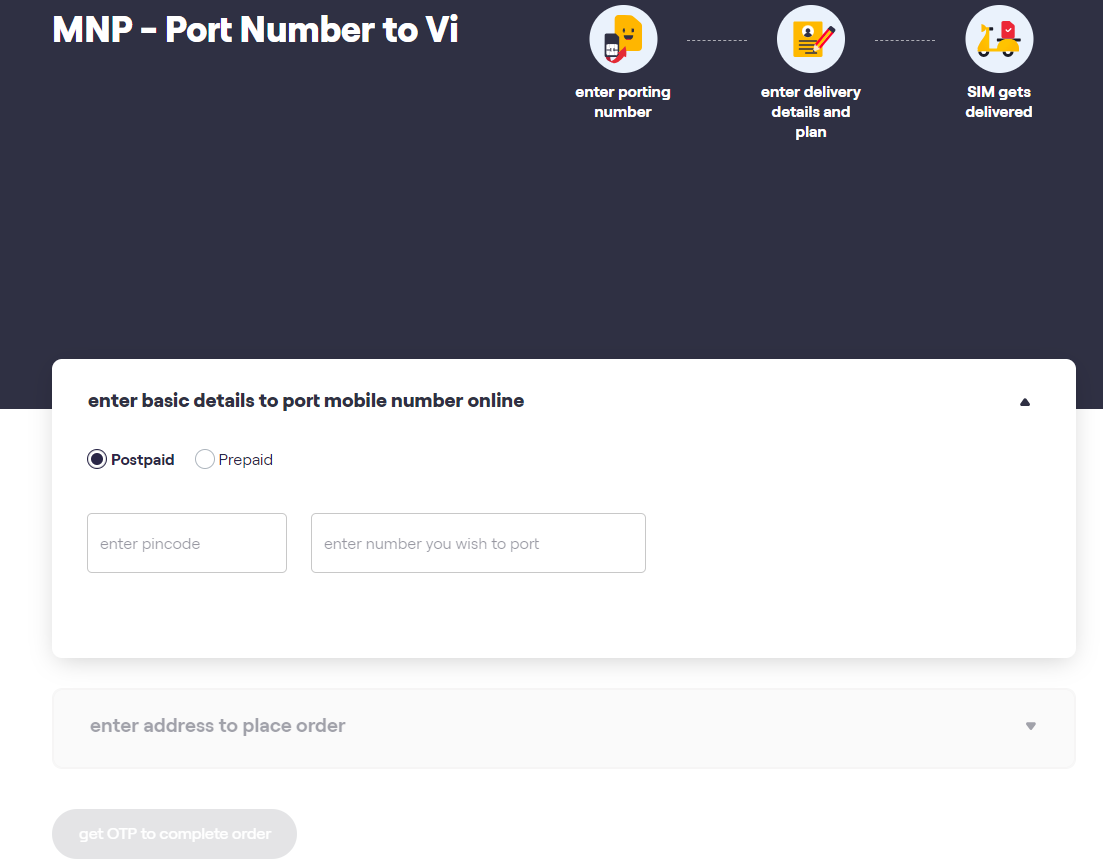Click the enter porting number step label
This screenshot has width=1103, height=861.
622,101
